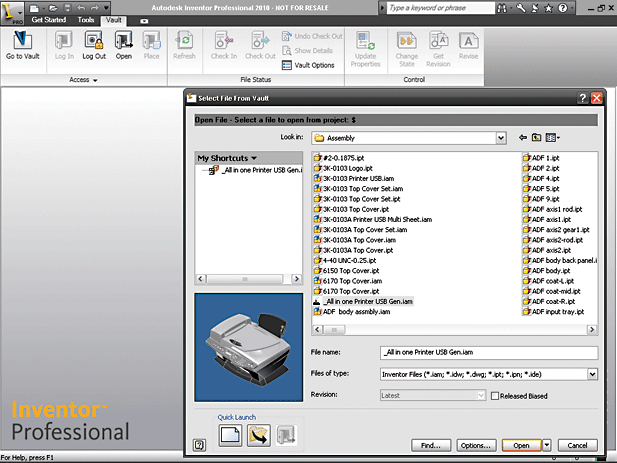Expand the Revision Latest dropdown
Viewport: 617px width, 463px height.
(481, 395)
